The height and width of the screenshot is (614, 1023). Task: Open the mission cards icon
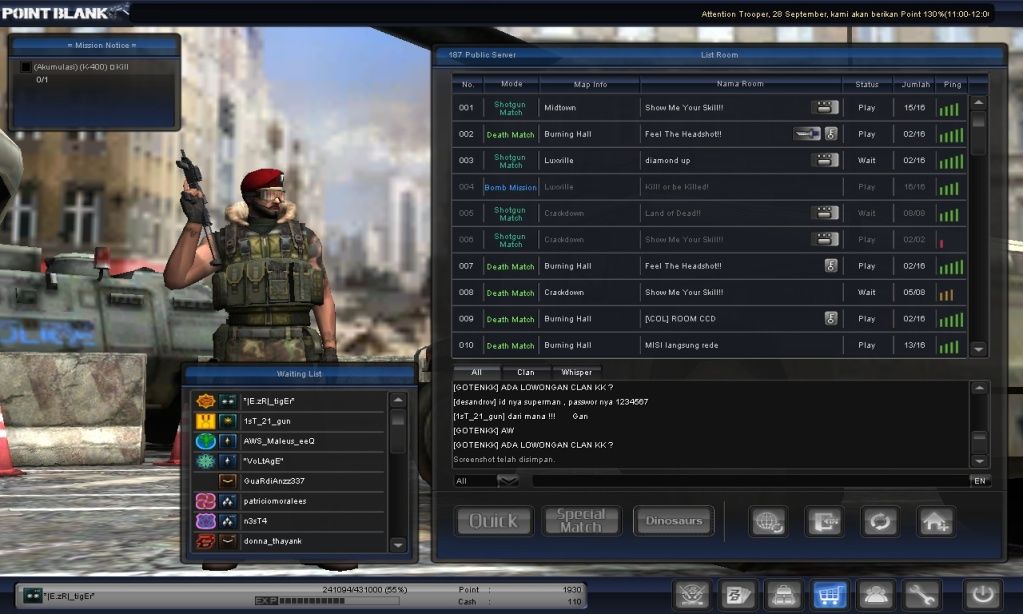[x=738, y=594]
